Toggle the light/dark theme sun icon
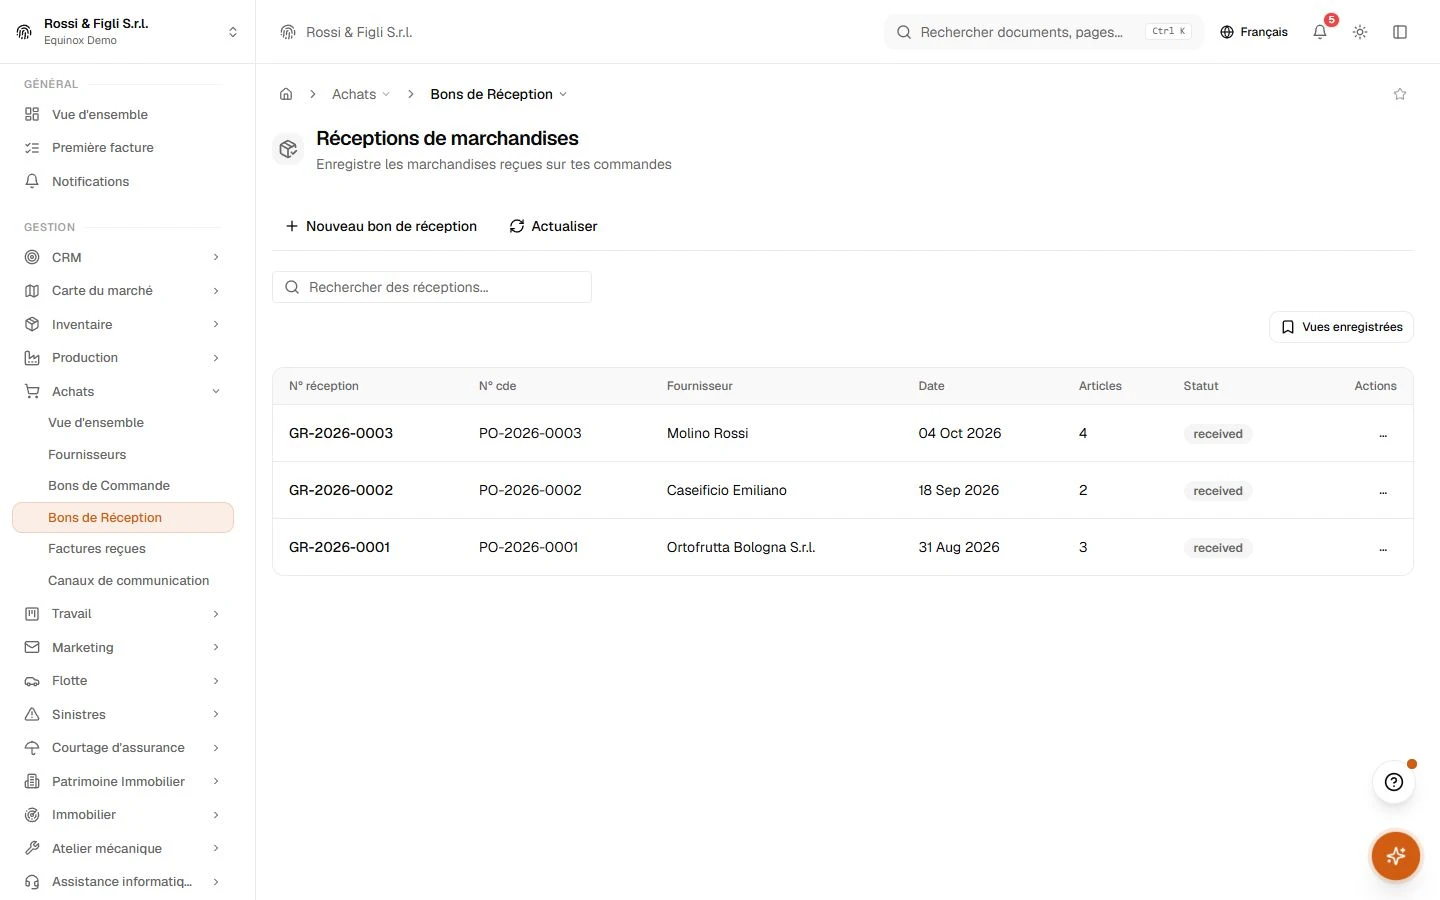Viewport: 1440px width, 900px height. [1360, 32]
